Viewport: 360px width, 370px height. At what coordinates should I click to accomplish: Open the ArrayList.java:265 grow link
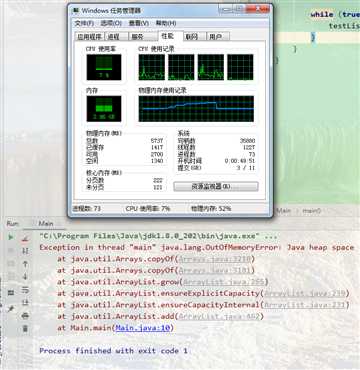[224, 282]
